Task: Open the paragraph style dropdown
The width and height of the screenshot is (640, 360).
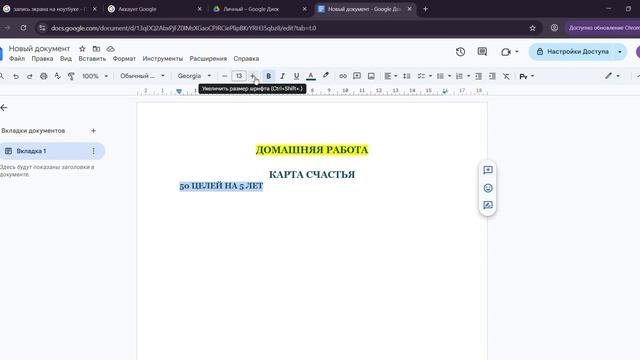Action: click(142, 76)
